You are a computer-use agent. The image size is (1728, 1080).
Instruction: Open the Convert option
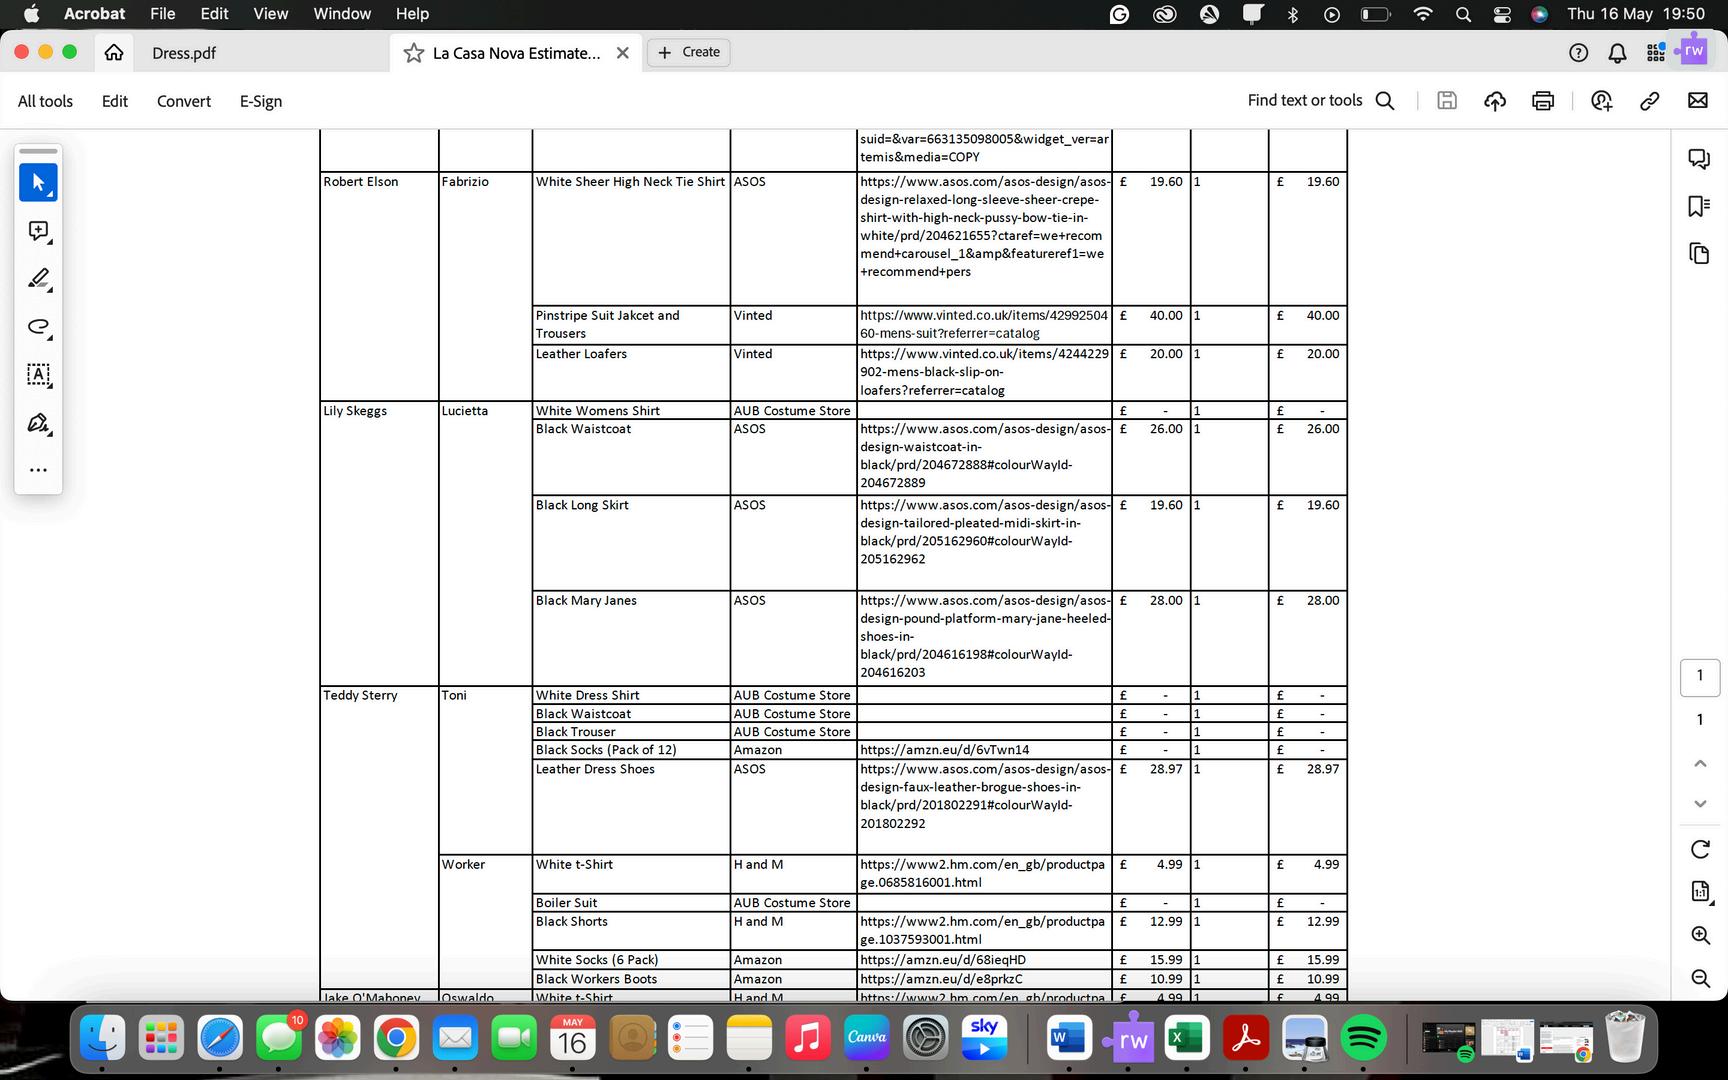click(x=184, y=101)
